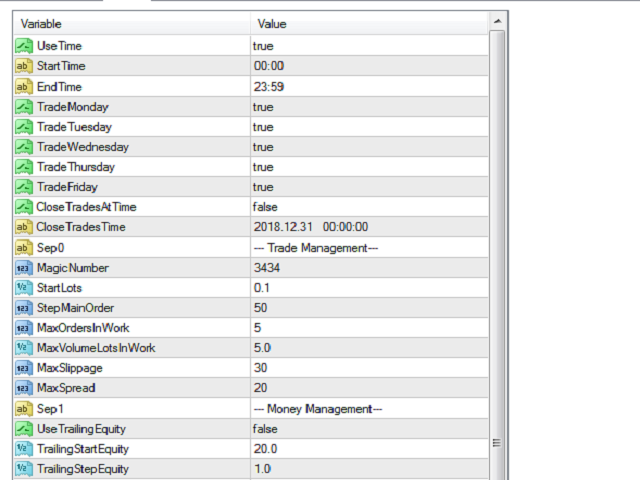Screen dimensions: 640x480
Task: Click the double icon beside TrailingStartEquity
Action: (24, 449)
